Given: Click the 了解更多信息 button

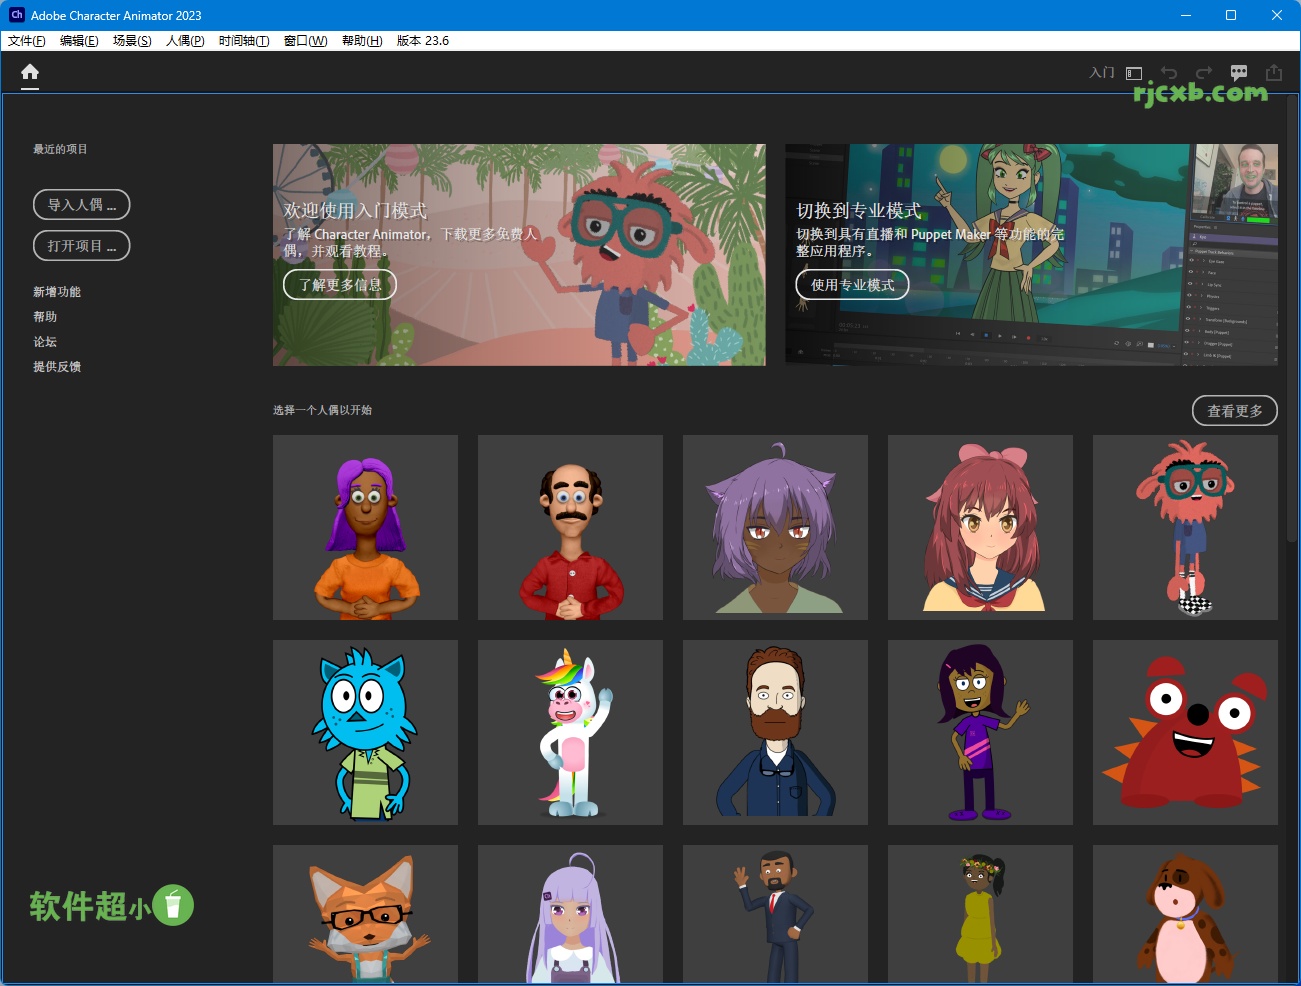Looking at the screenshot, I should (339, 284).
